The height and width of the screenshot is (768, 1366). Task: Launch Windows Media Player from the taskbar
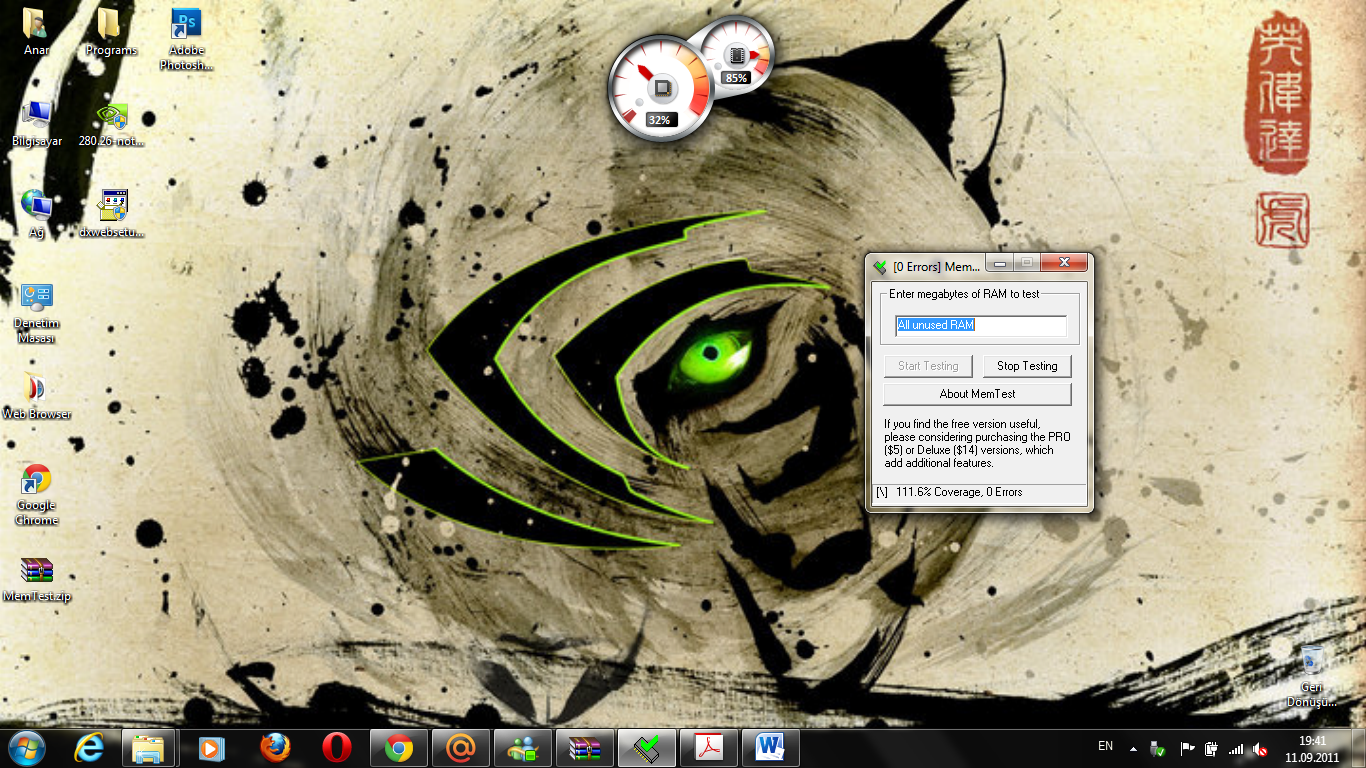pos(212,748)
